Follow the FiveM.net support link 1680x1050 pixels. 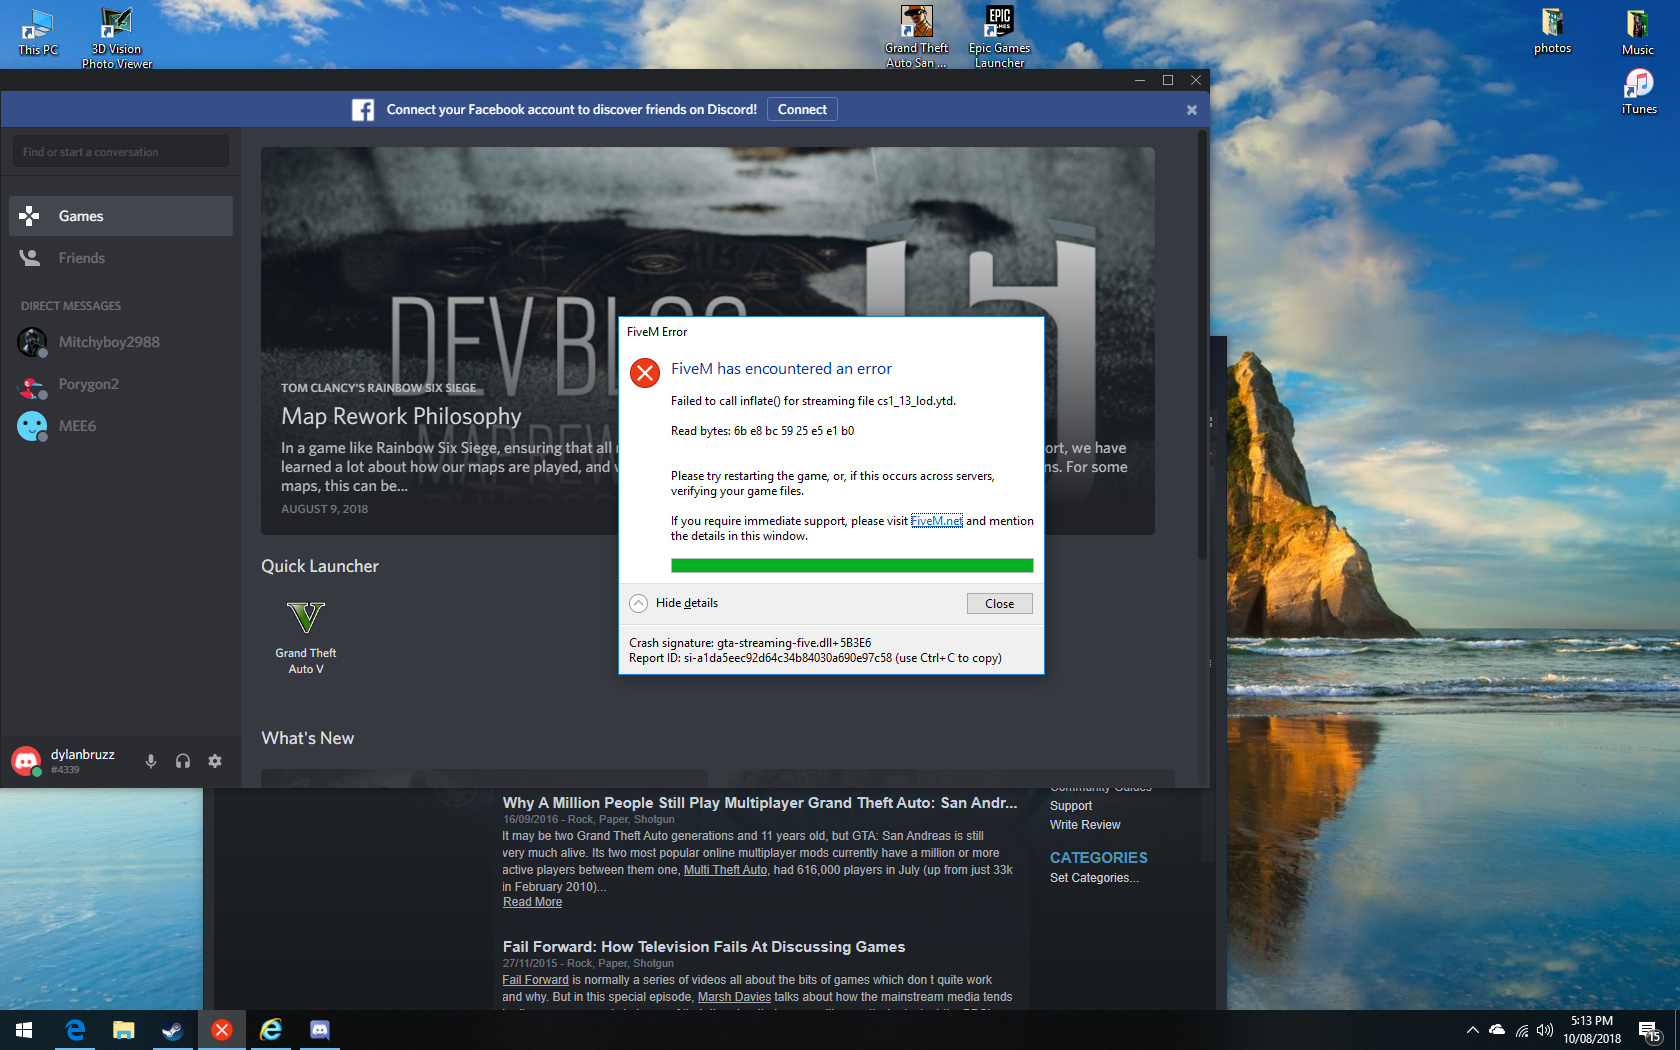(936, 521)
